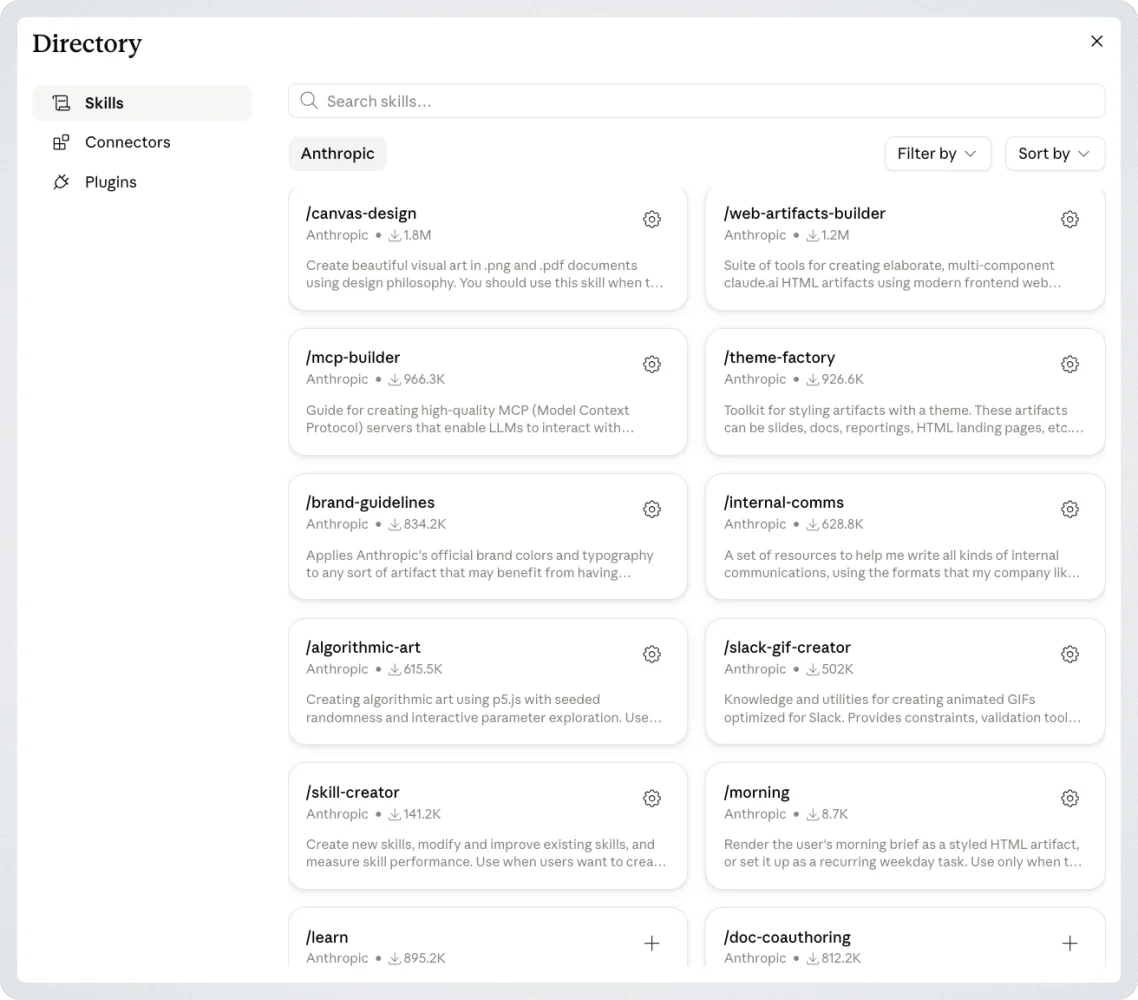Close the Directory dialog
This screenshot has width=1138, height=1000.
coord(1097,41)
